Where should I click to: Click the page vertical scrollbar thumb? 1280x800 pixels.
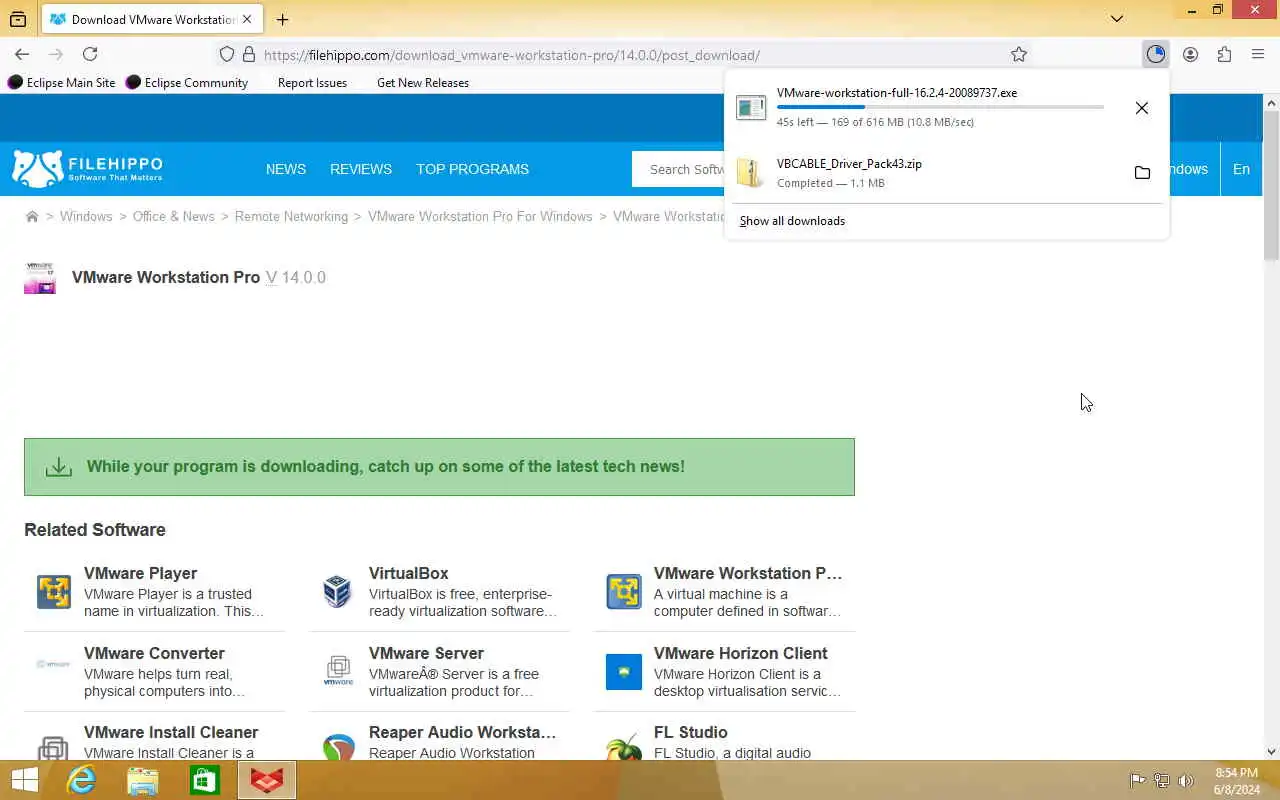(1271, 186)
